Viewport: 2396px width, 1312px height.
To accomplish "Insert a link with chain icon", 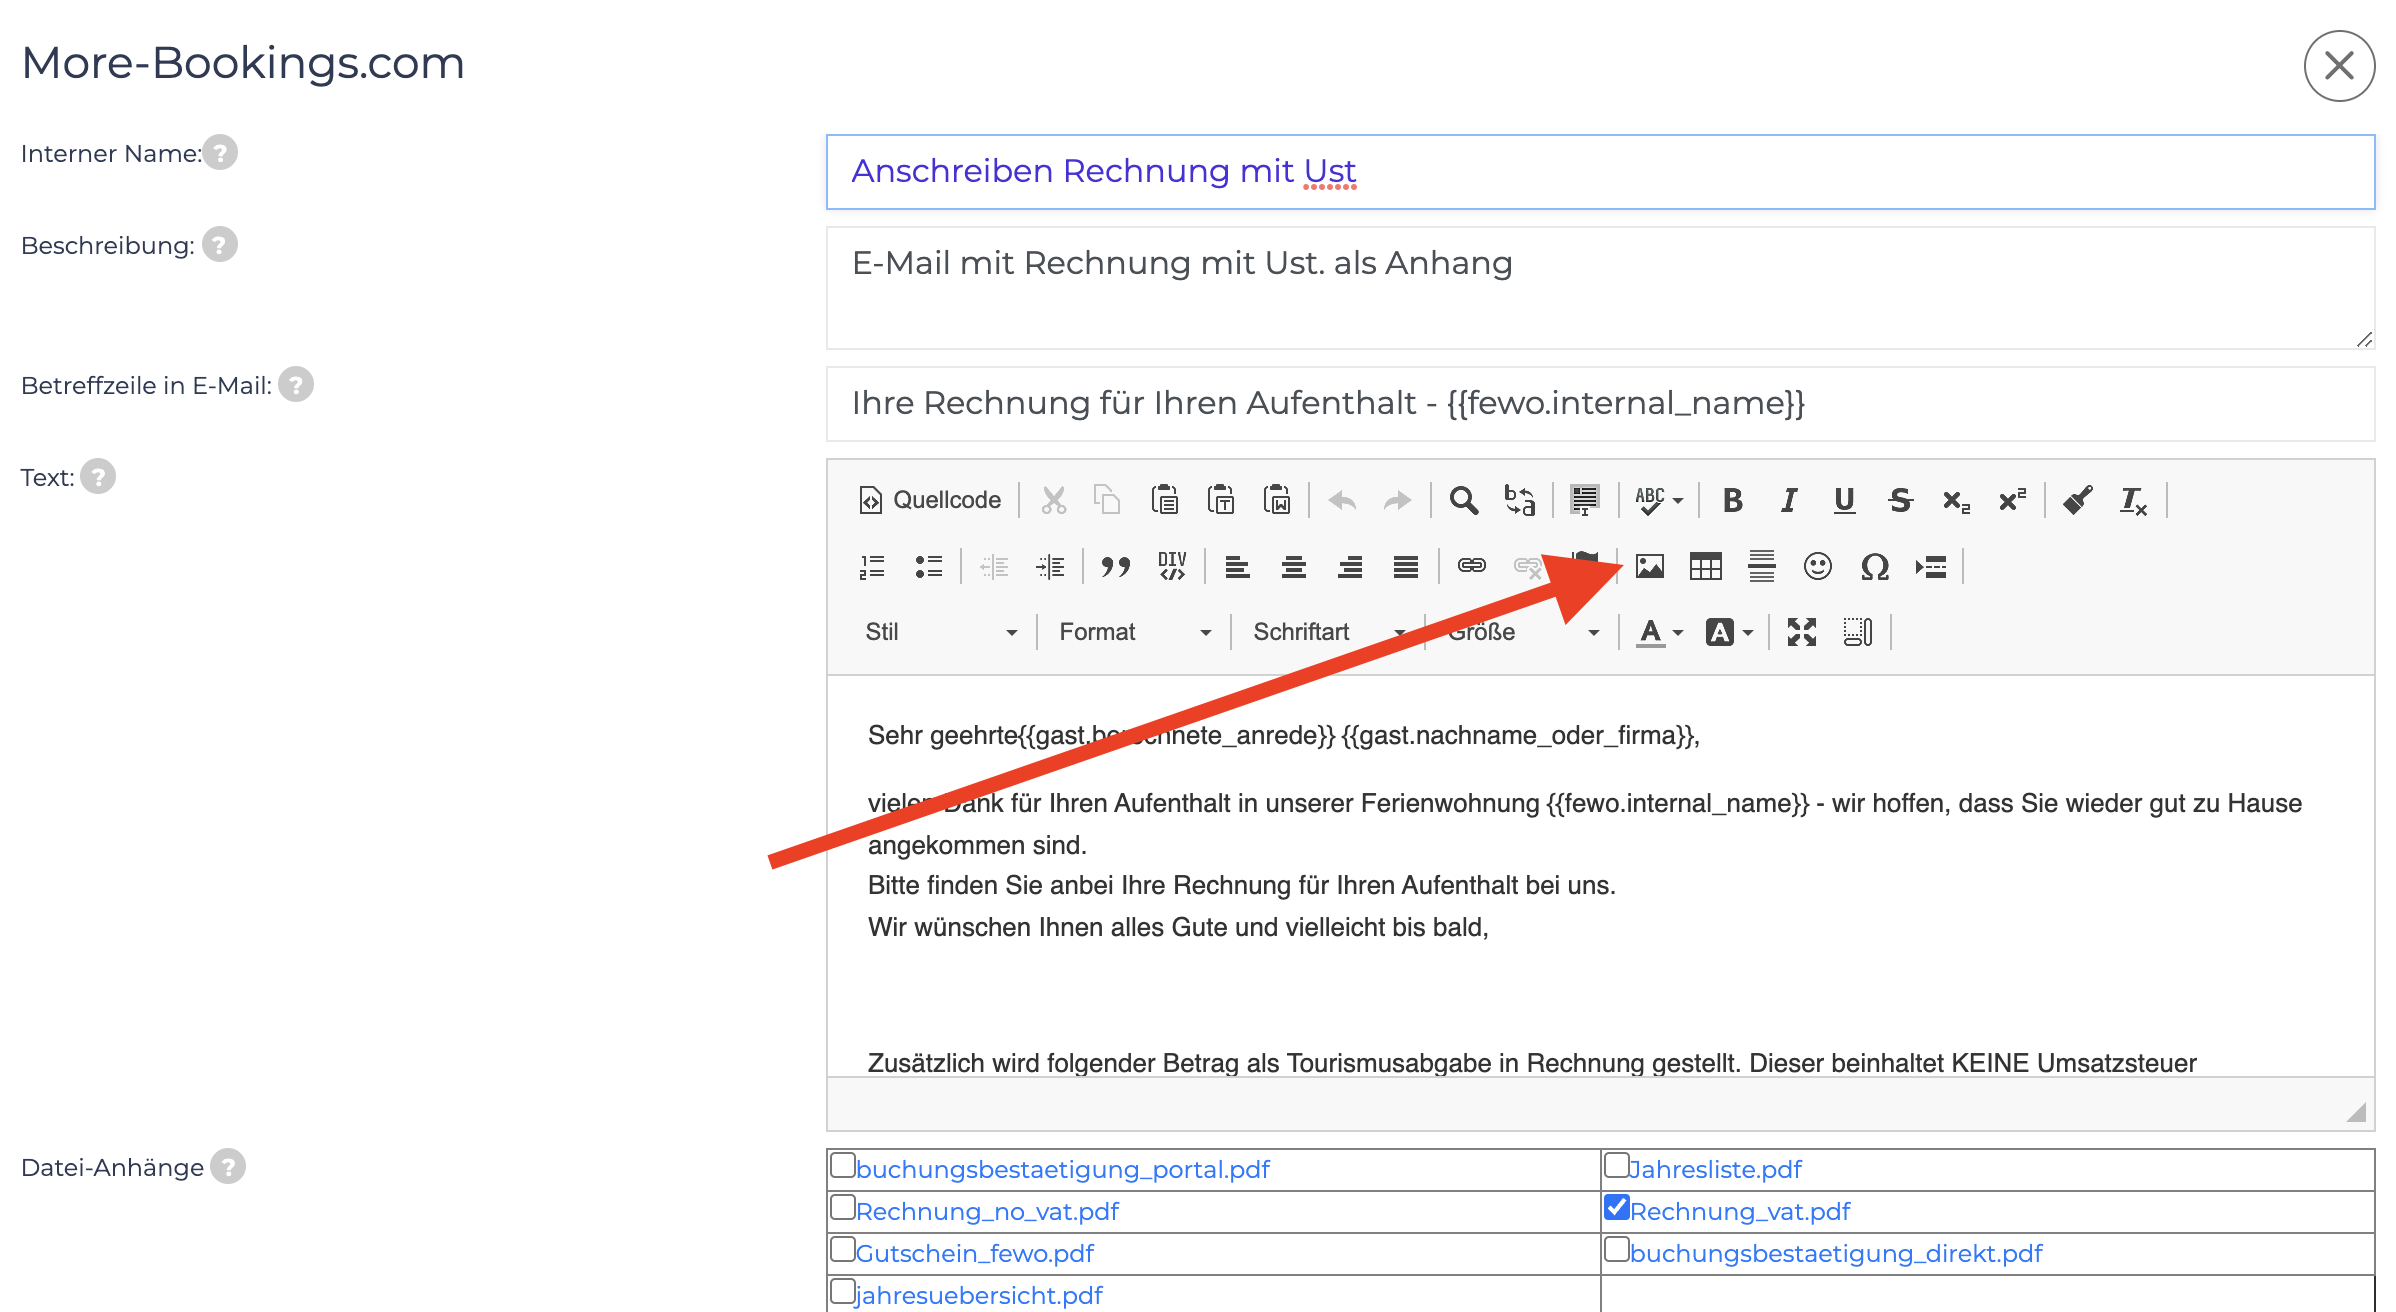I will point(1472,567).
